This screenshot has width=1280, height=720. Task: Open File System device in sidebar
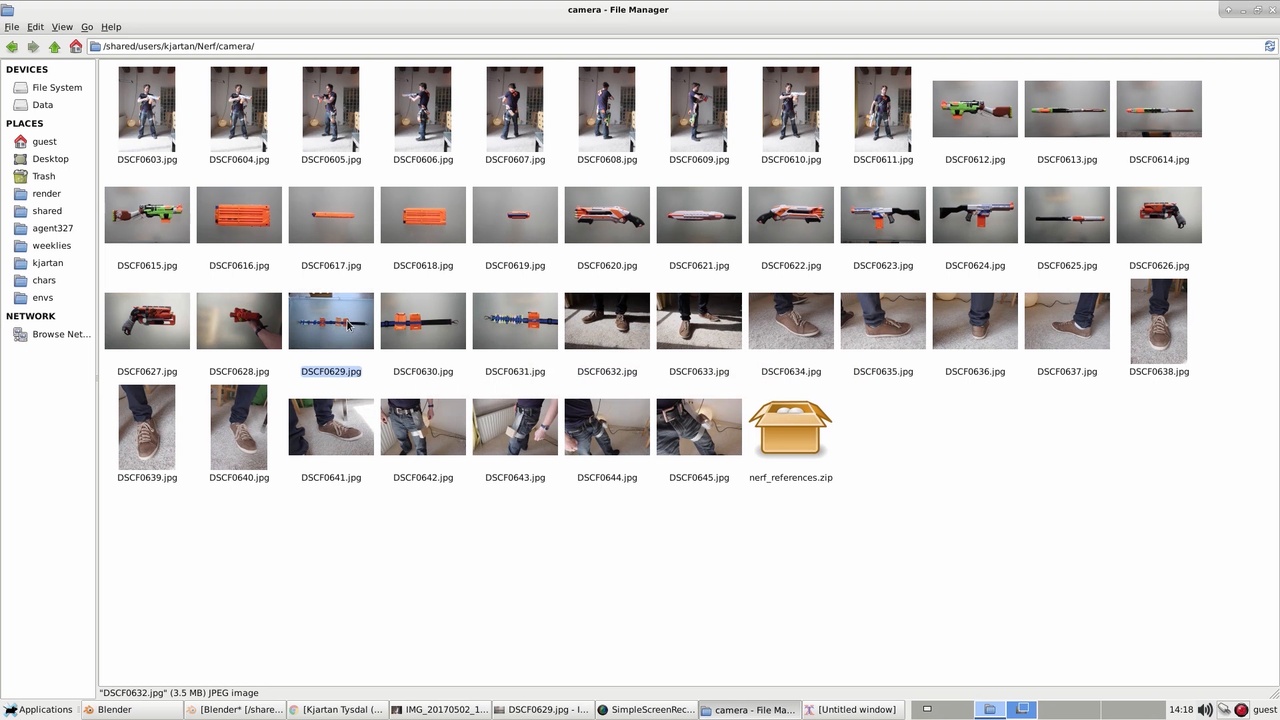point(48,87)
